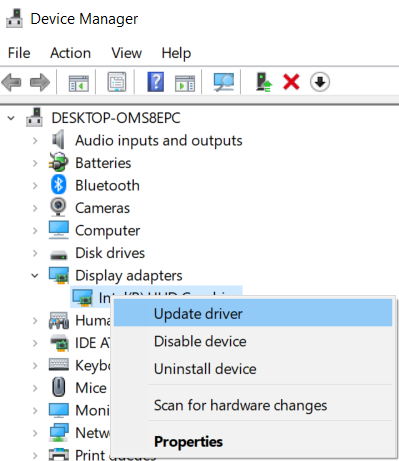Click the Show/Hide Console Tree toolbar icon
This screenshot has width=399, height=461.
[x=79, y=83]
